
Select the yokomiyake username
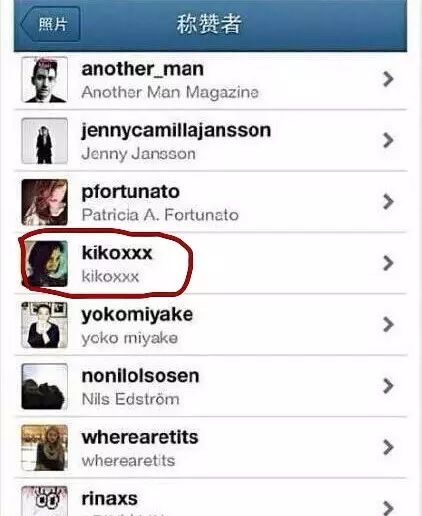[x=137, y=315]
